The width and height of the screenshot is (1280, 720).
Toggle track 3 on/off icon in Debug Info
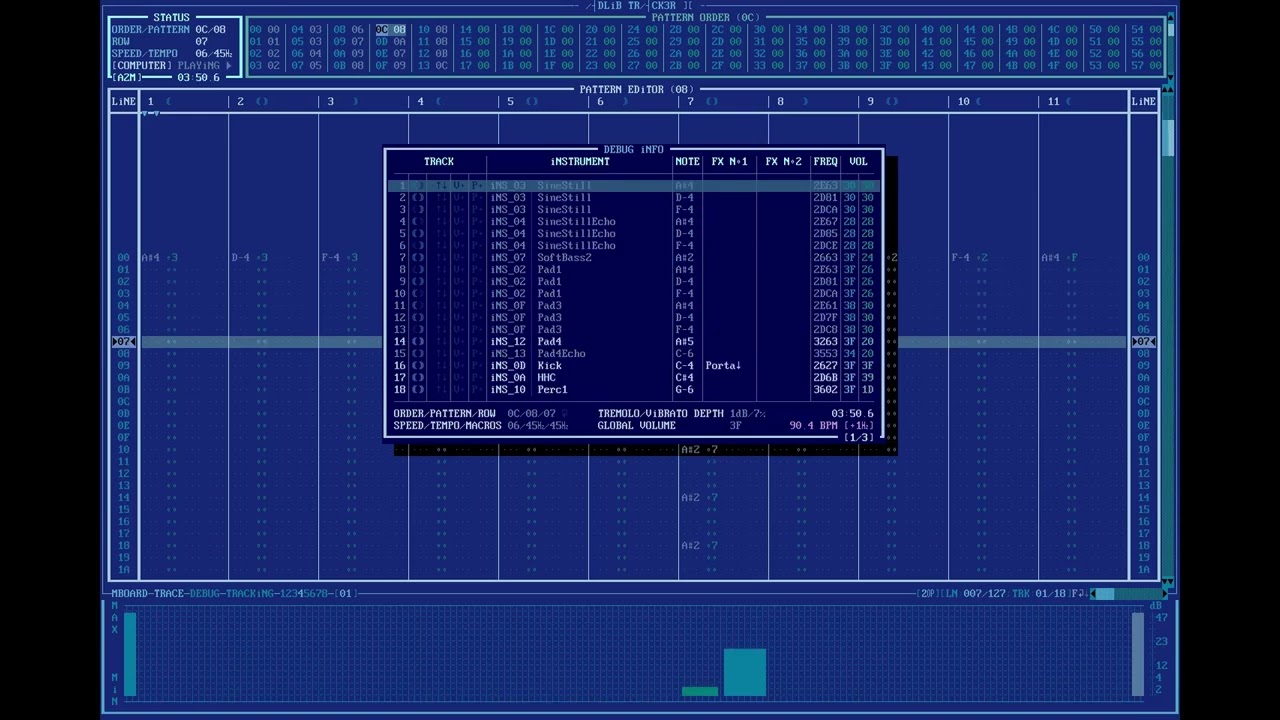tap(417, 210)
